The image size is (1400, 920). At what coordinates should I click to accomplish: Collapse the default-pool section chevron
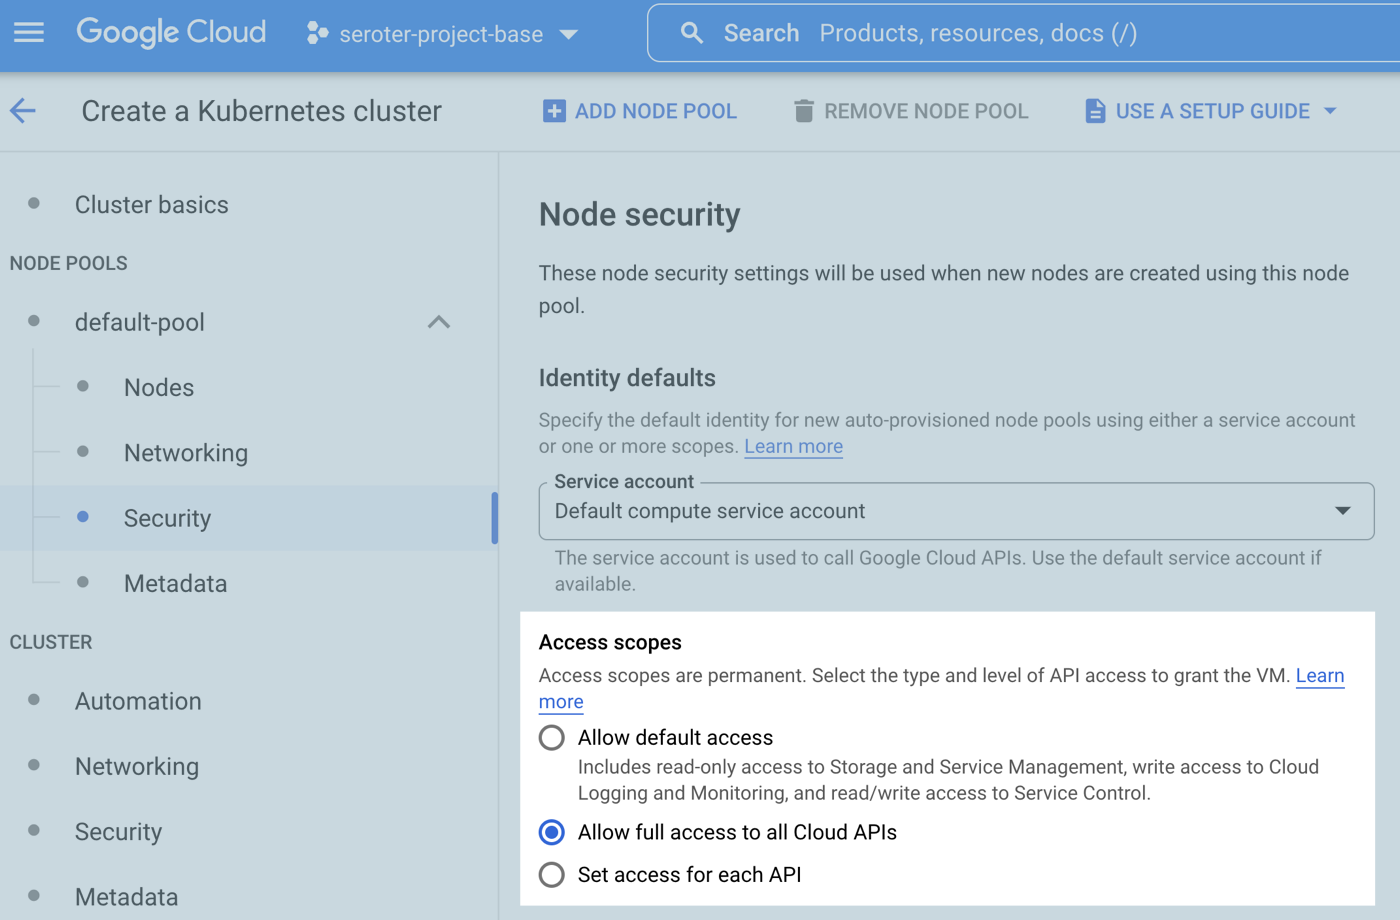click(x=438, y=322)
